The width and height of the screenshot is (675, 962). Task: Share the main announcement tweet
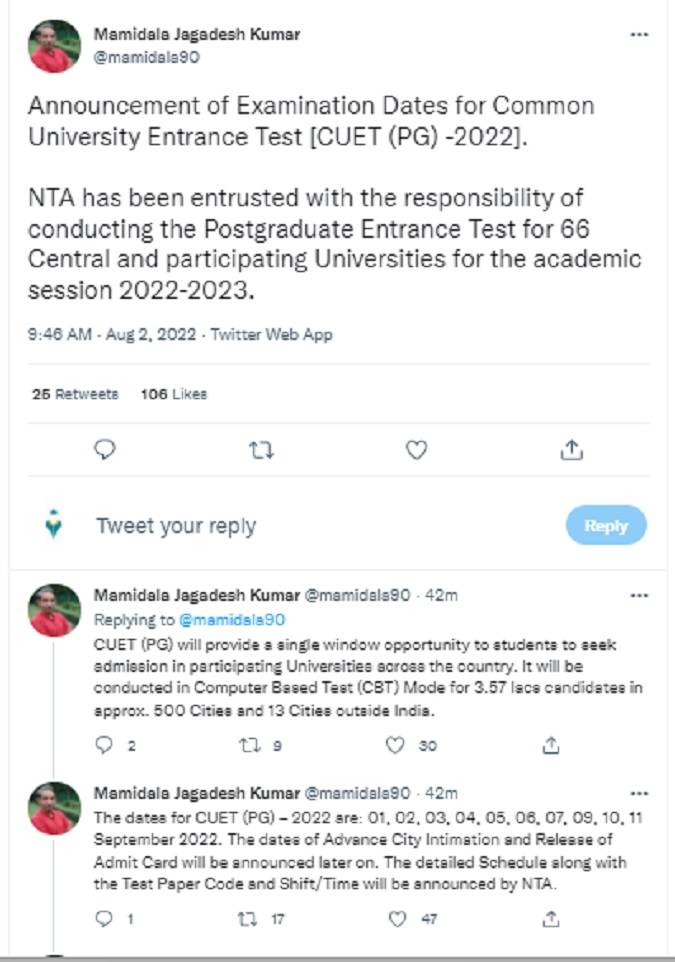[x=572, y=451]
